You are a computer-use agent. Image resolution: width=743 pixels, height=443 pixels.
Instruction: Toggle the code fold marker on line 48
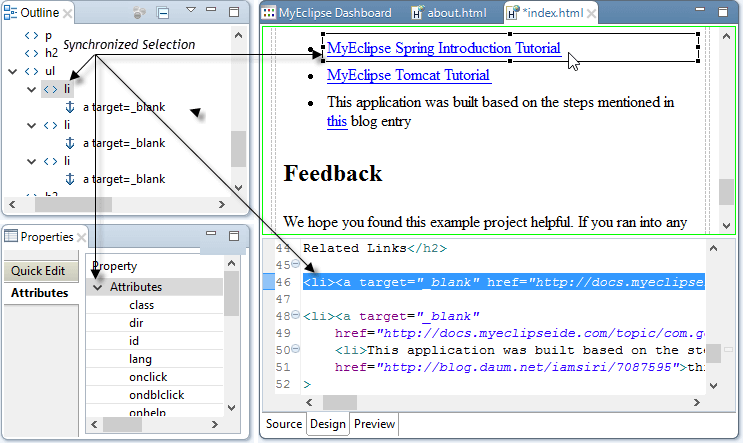295,315
